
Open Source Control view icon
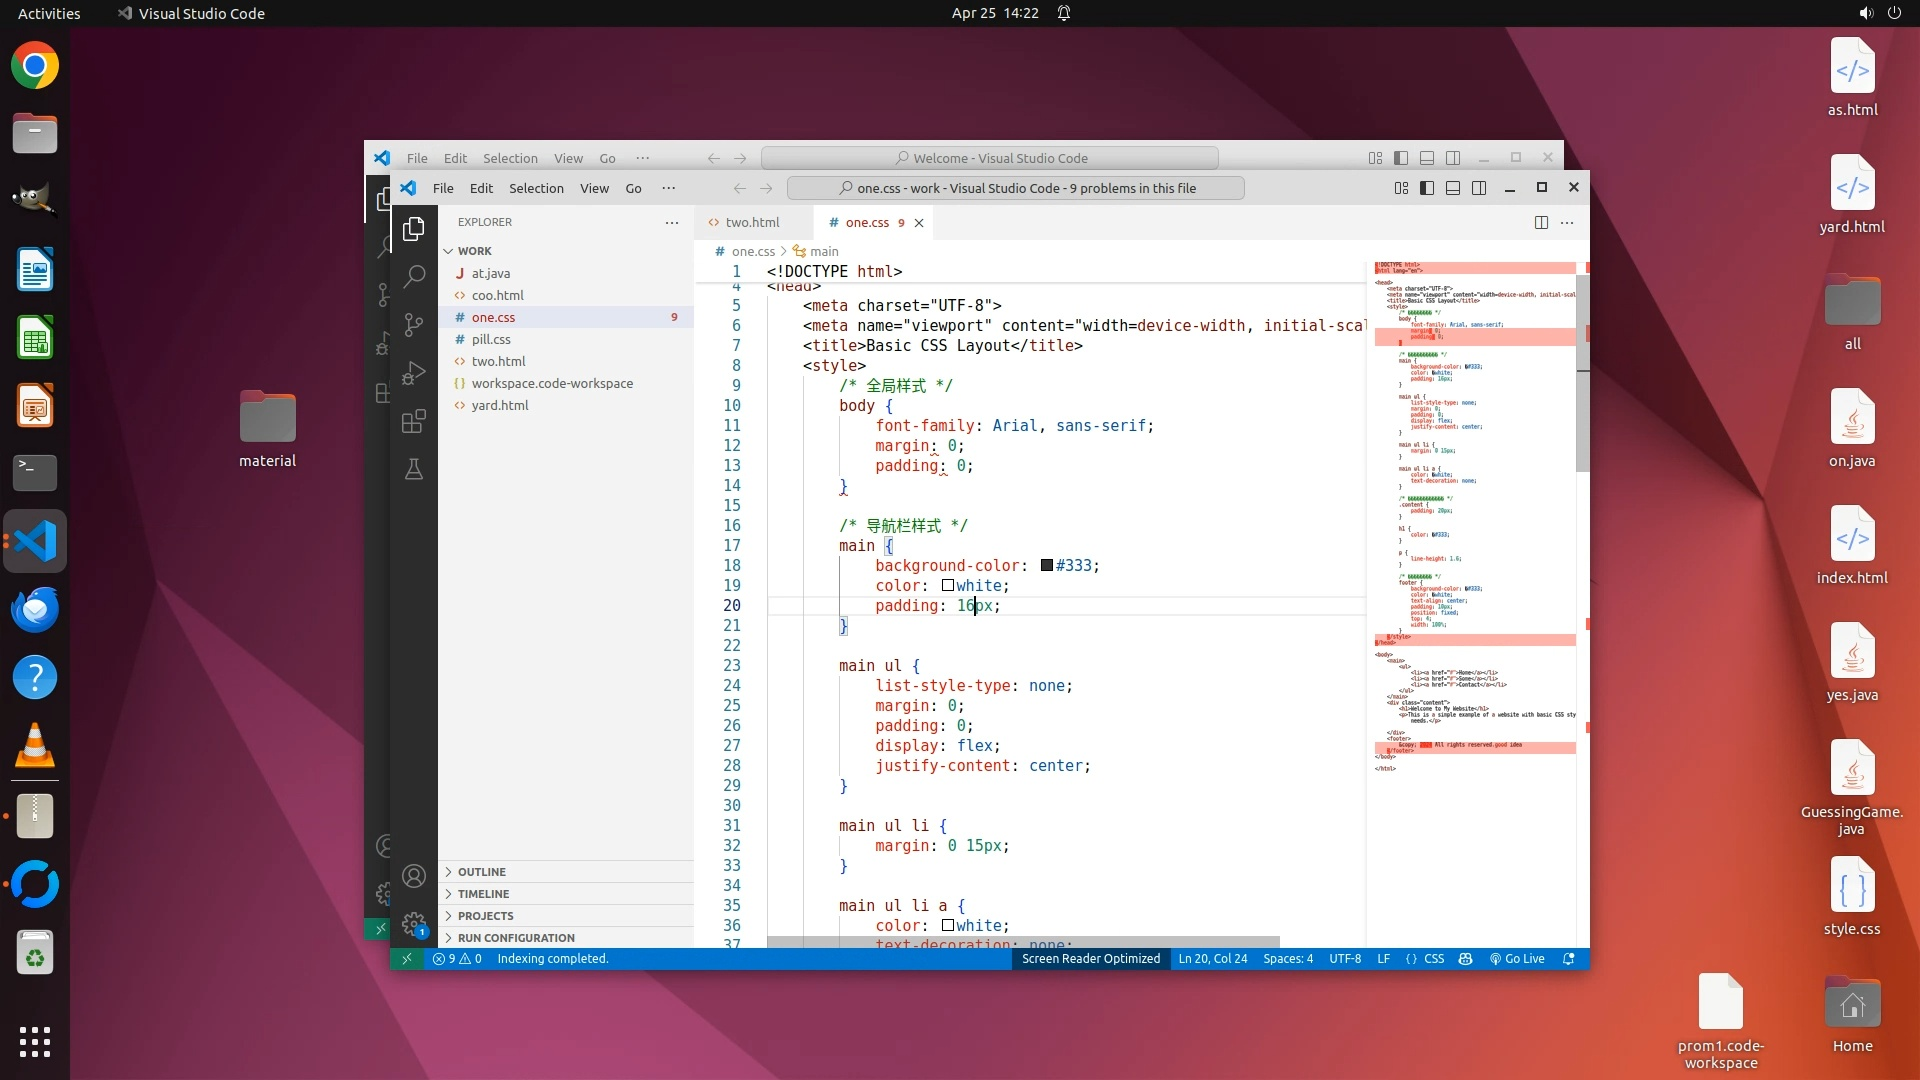tap(414, 324)
